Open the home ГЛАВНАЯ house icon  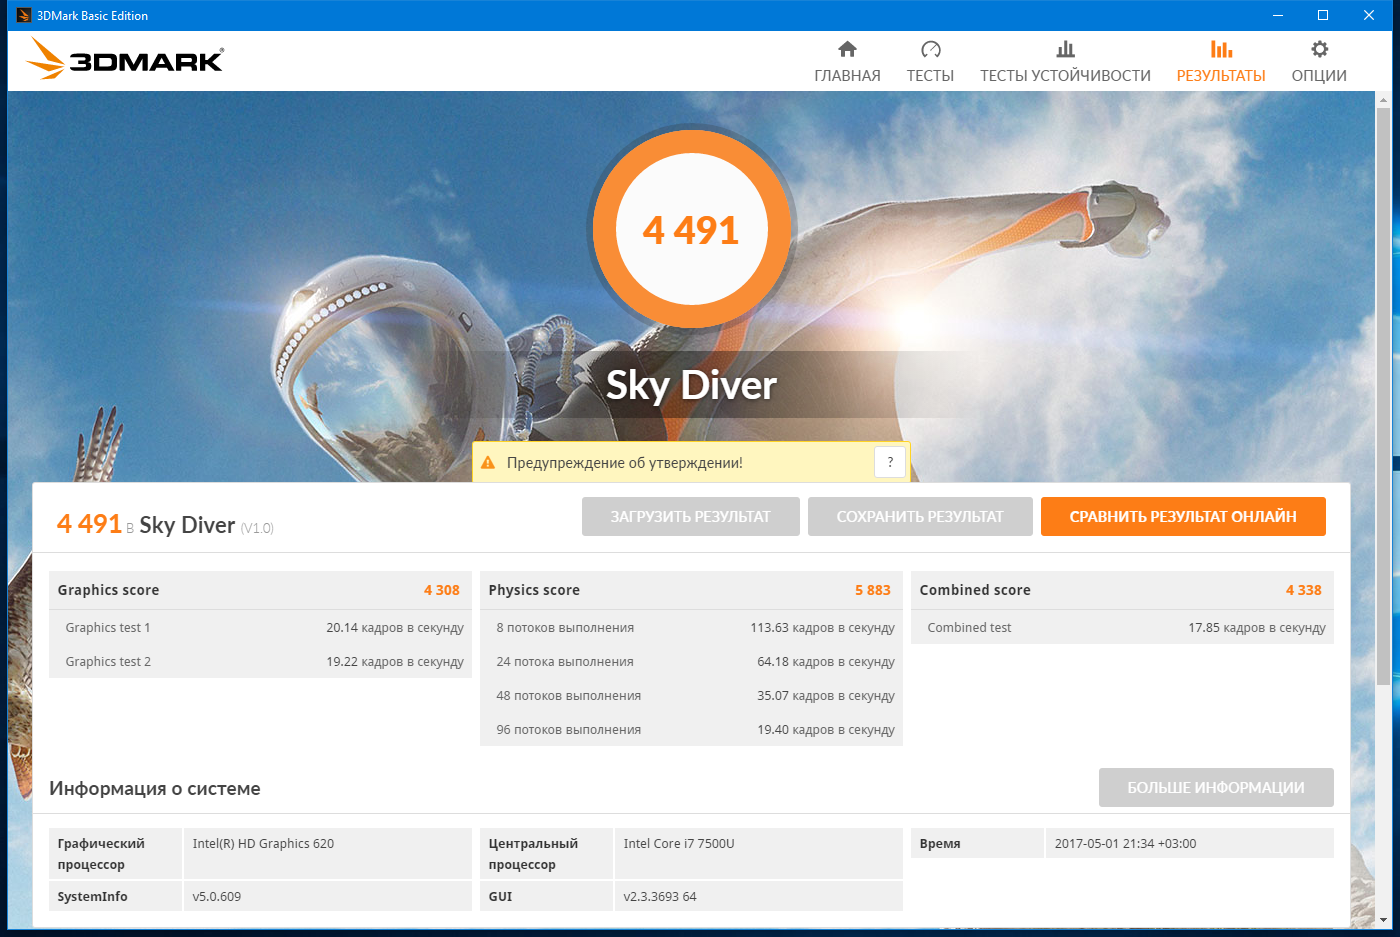(x=847, y=49)
